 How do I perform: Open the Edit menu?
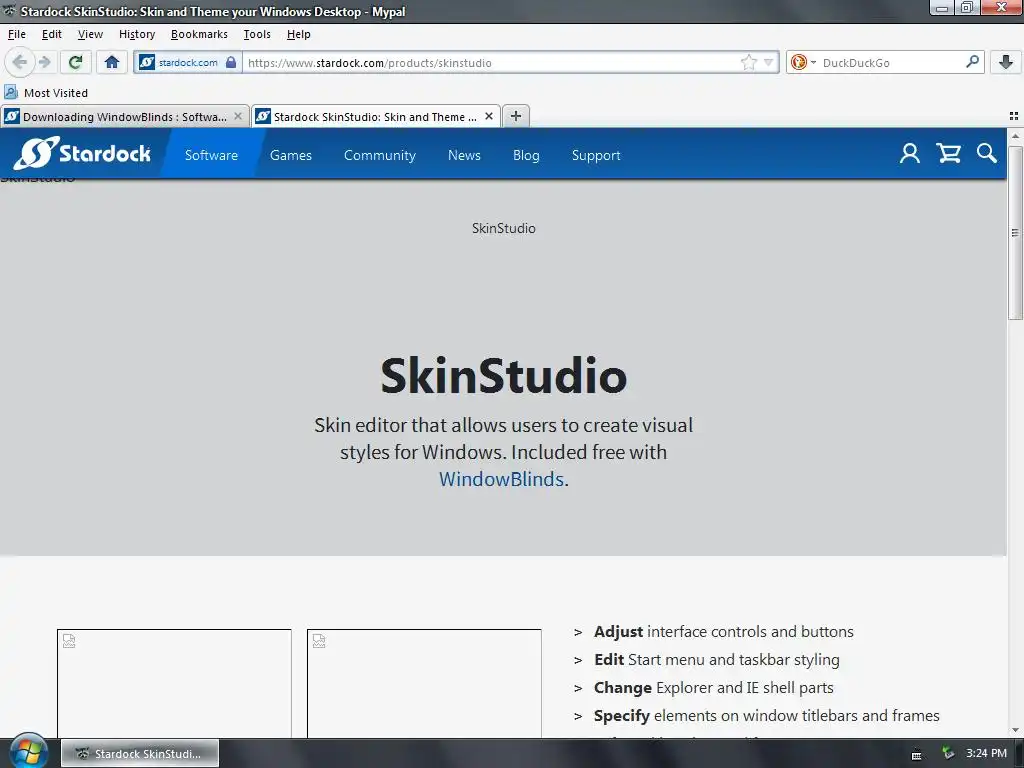[52, 34]
